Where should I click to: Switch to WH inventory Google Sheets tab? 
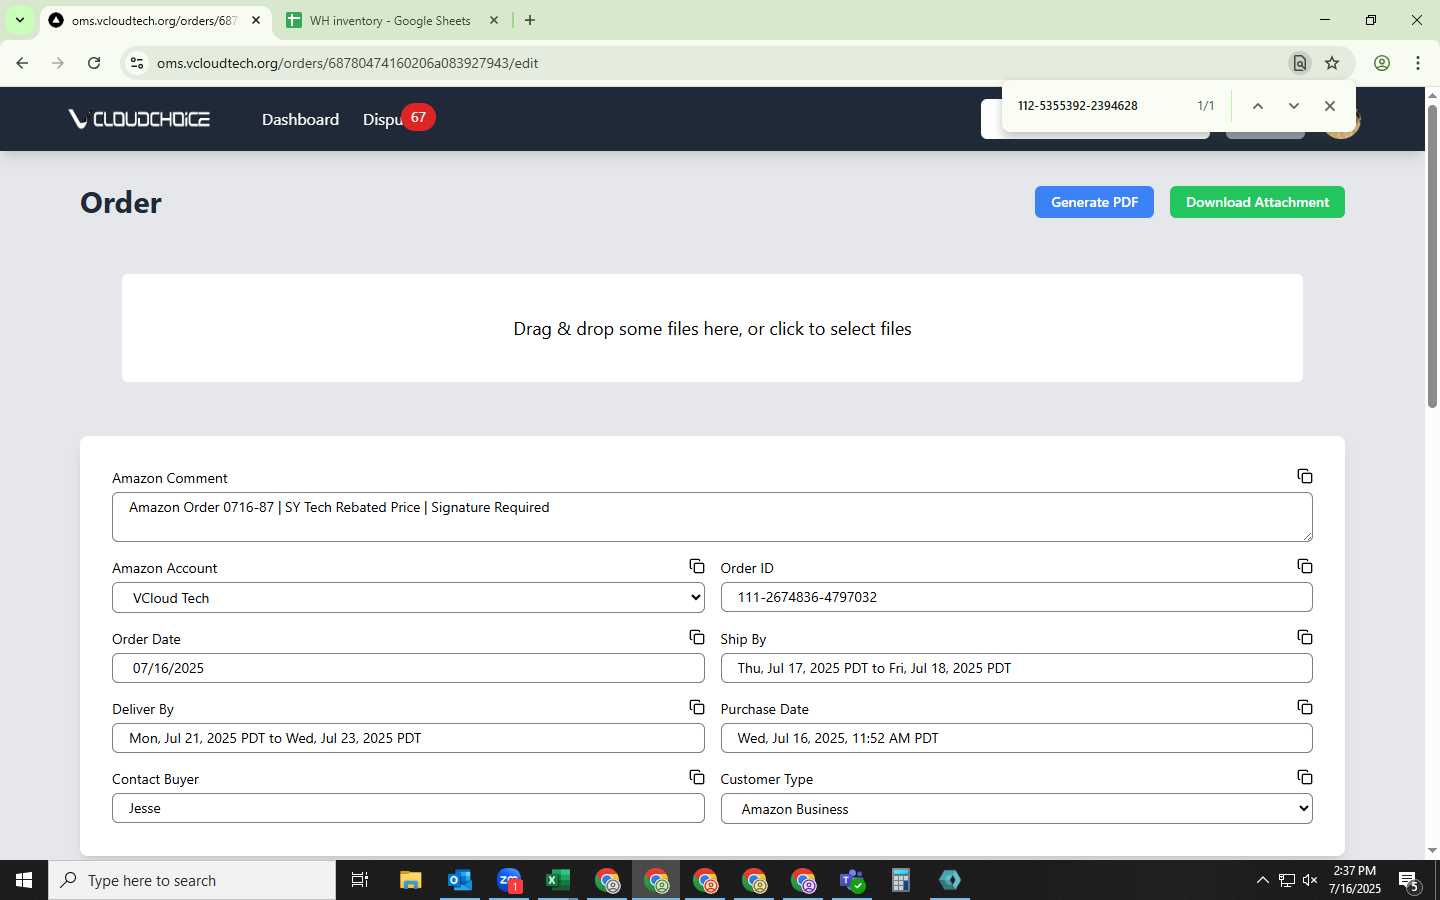tap(391, 20)
